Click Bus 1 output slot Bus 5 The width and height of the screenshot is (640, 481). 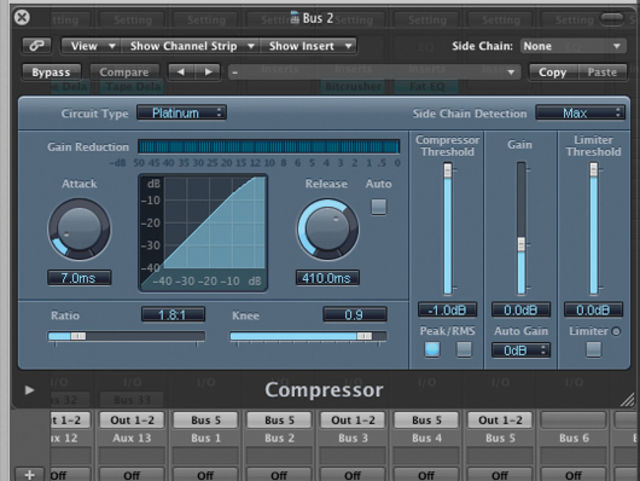(205, 420)
